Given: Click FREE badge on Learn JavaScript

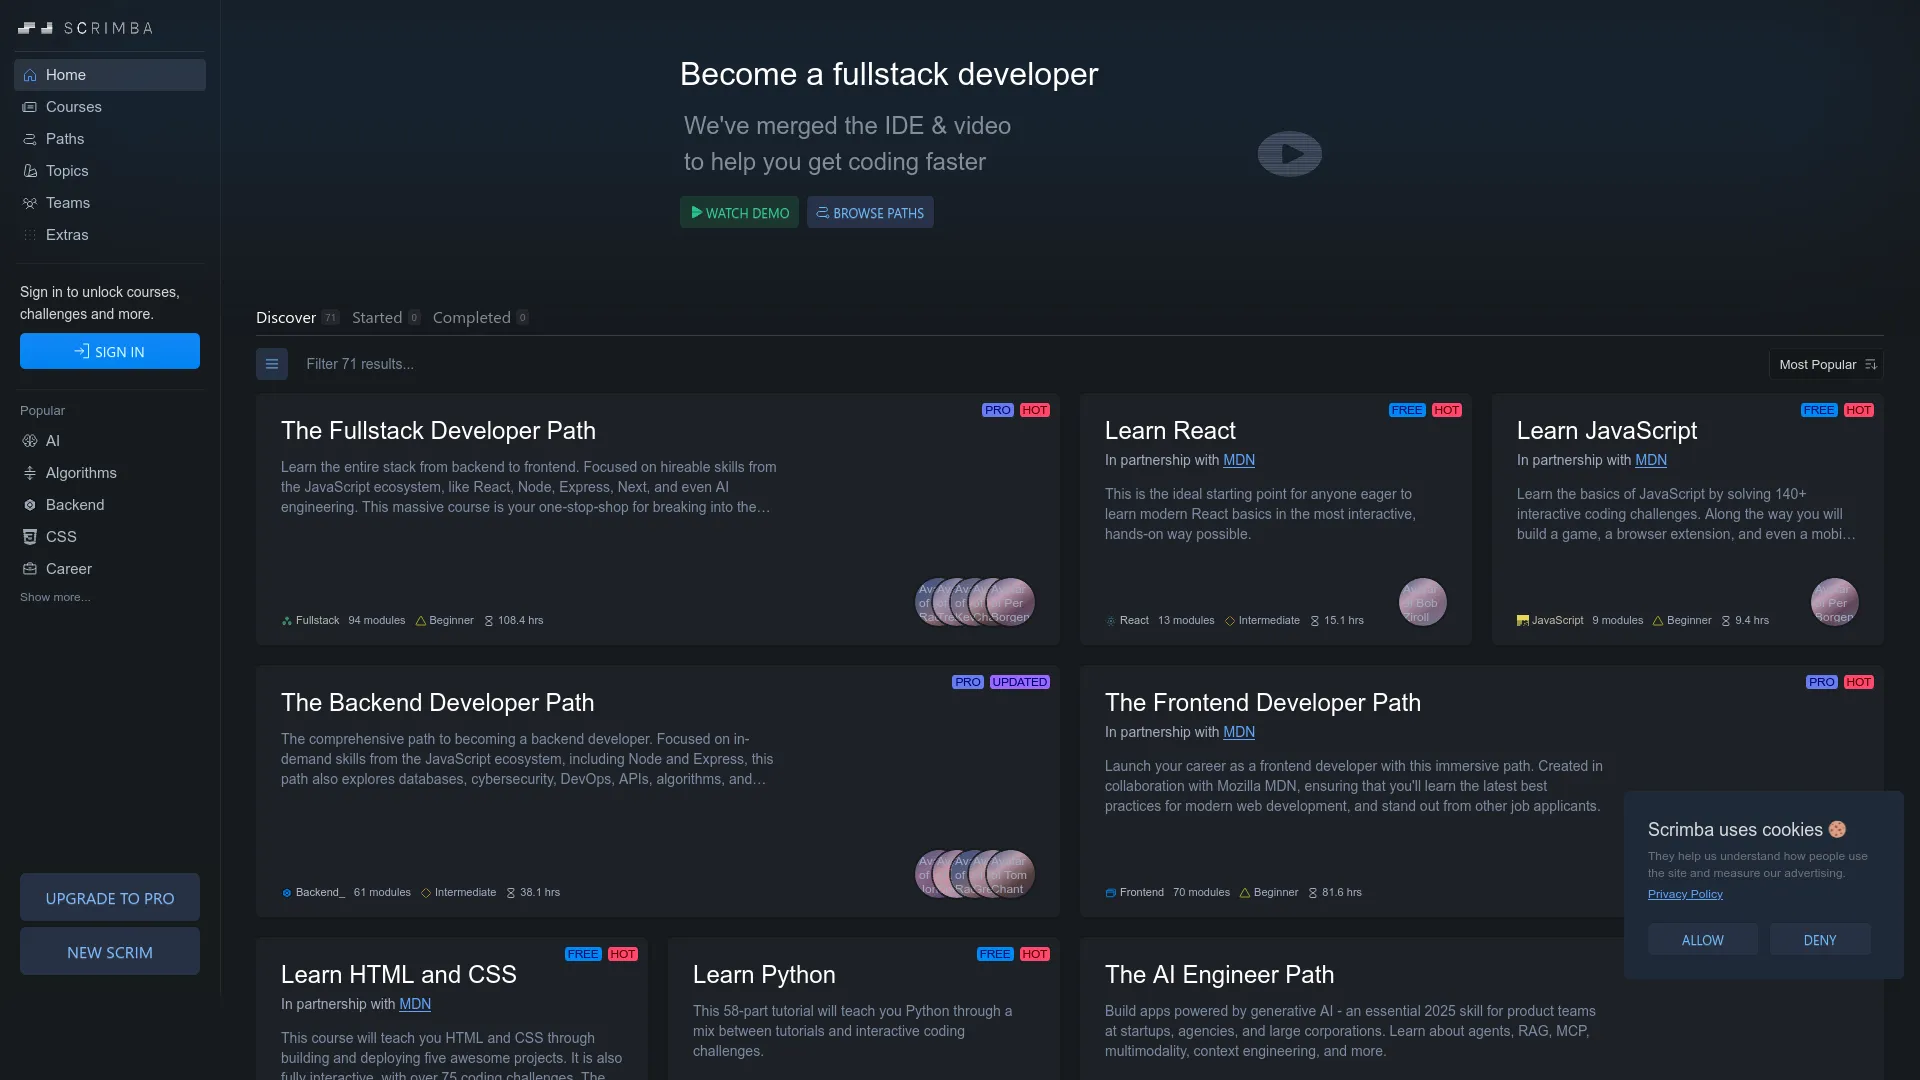Looking at the screenshot, I should click(1819, 410).
